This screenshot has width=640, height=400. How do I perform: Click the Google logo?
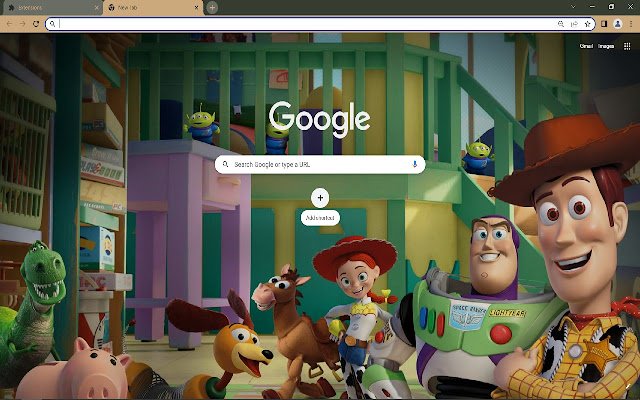coord(320,119)
